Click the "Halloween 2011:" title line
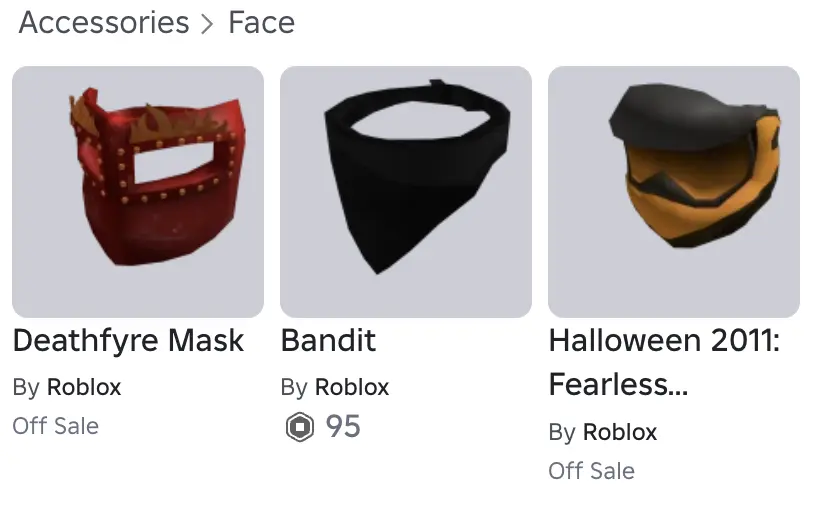The width and height of the screenshot is (826, 524). click(x=664, y=341)
